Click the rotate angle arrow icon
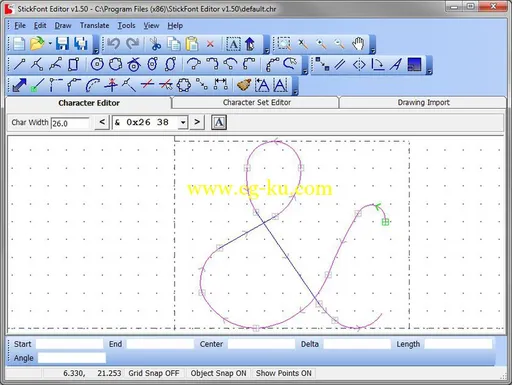 tap(377, 64)
